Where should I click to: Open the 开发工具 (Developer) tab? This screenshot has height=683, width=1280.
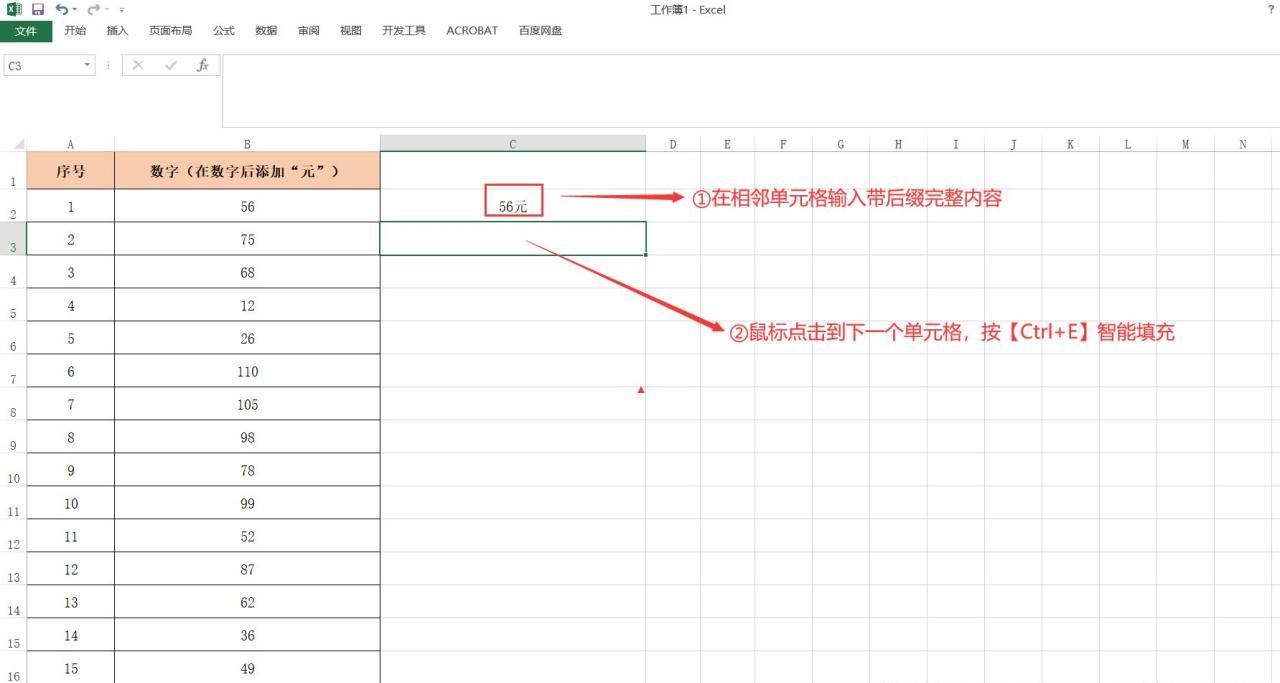pyautogui.click(x=404, y=31)
